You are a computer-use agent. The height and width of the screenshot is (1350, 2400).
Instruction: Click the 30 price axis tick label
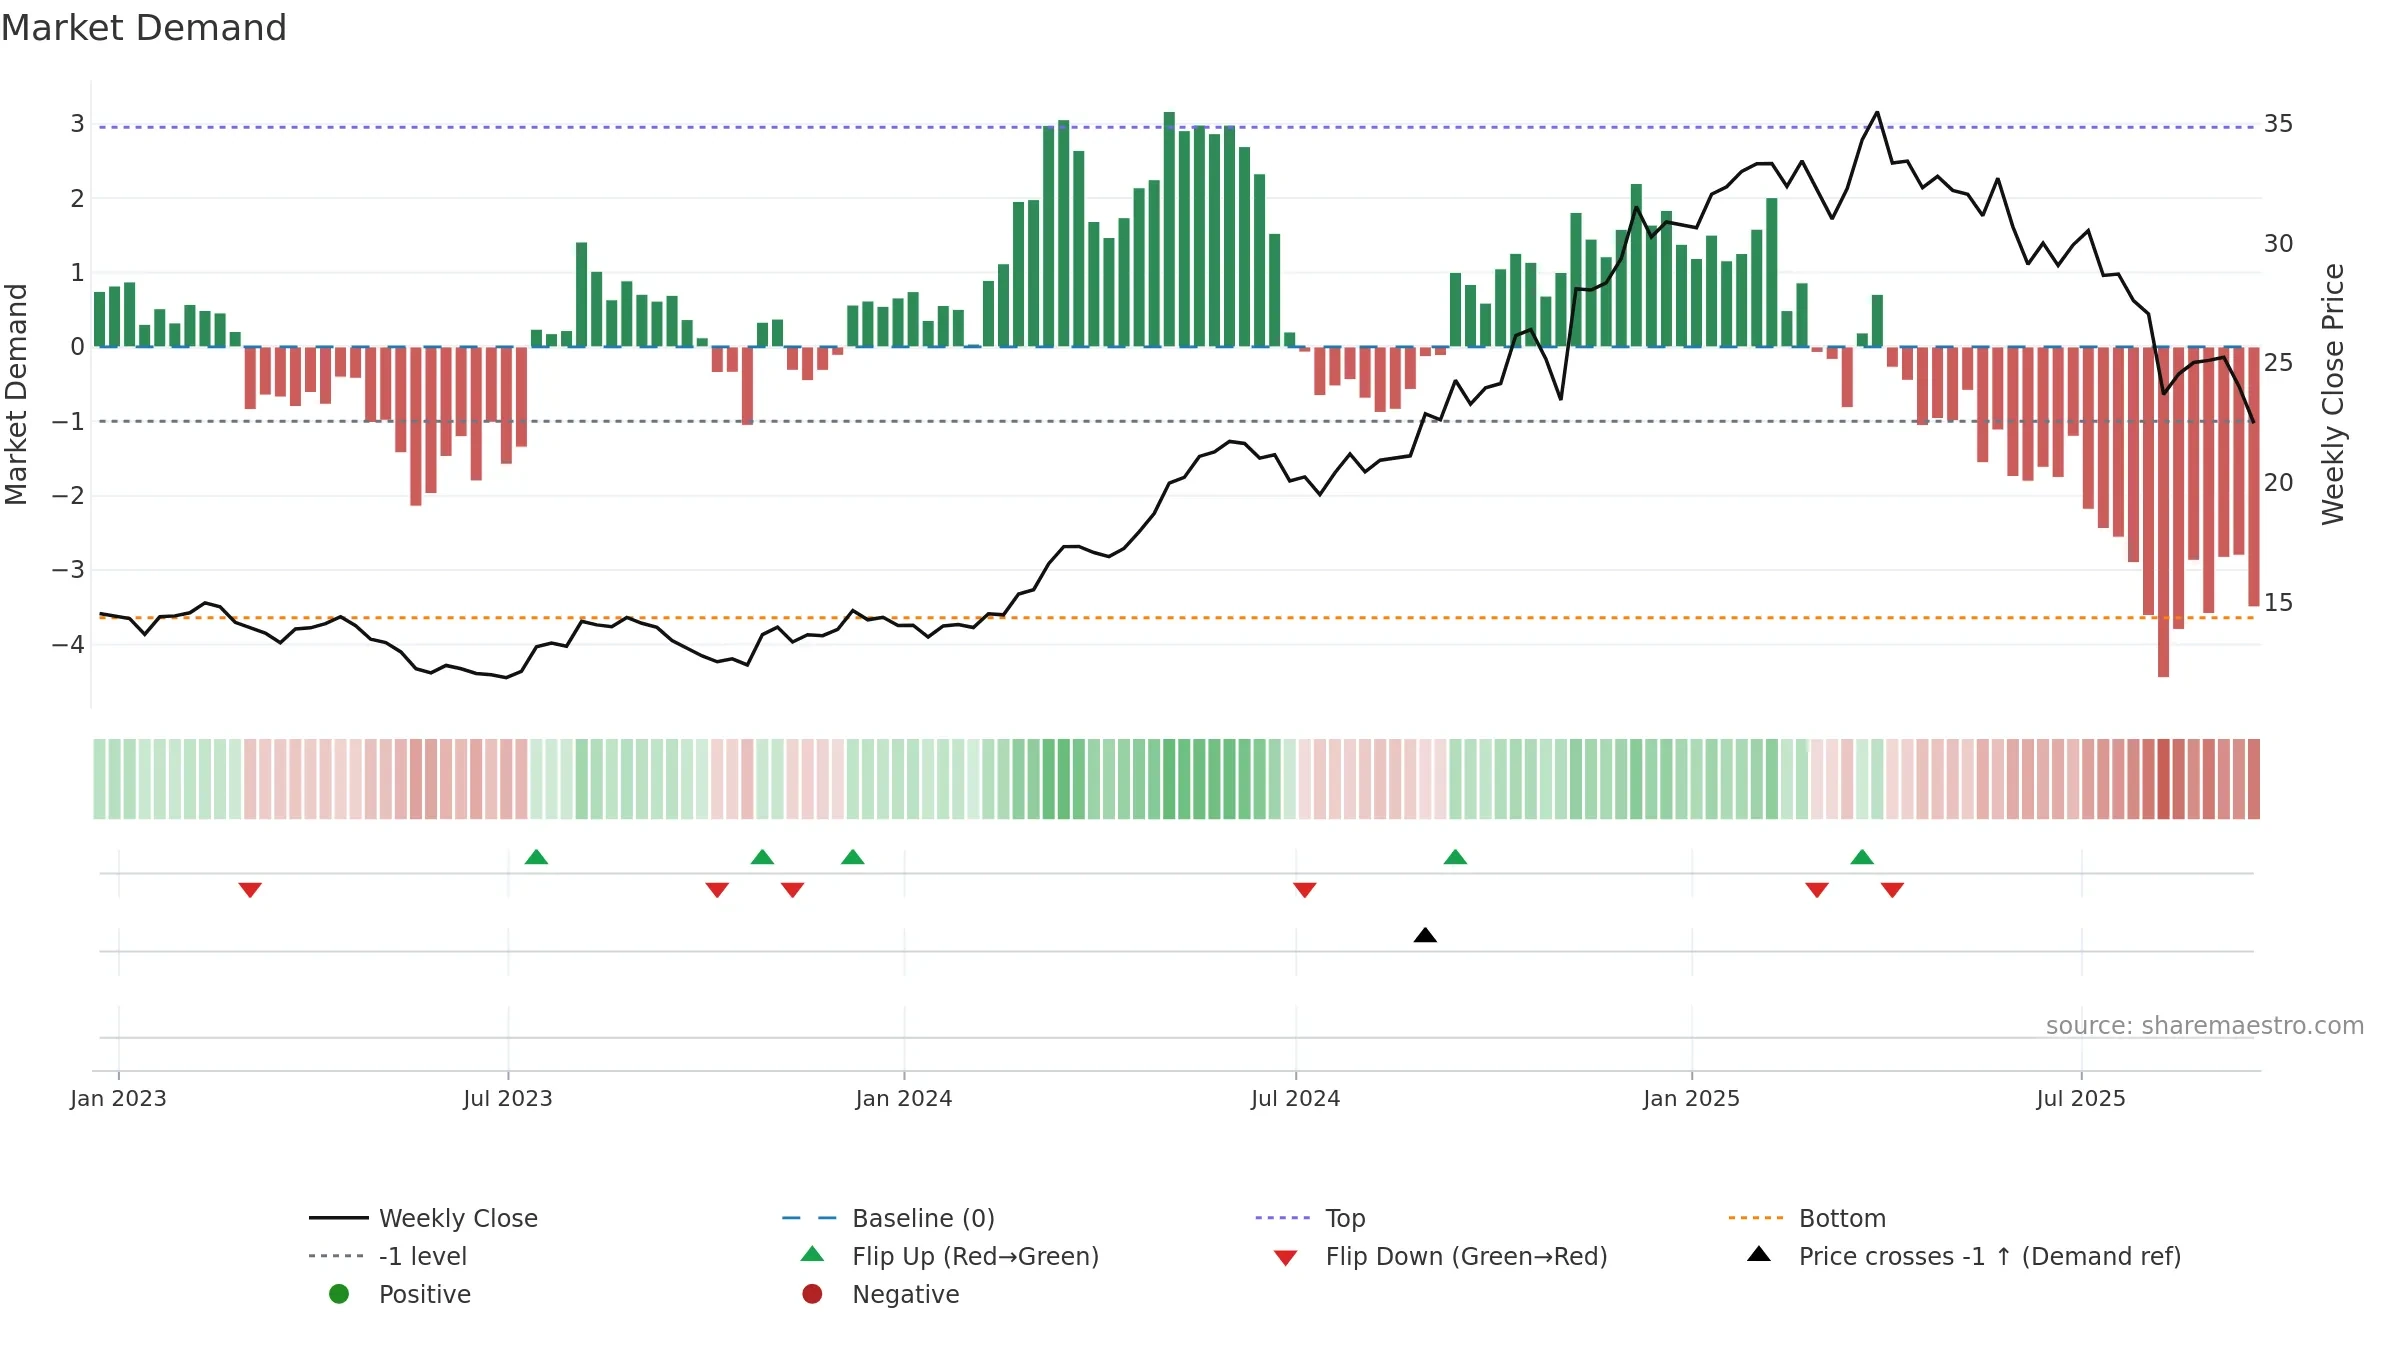(x=2279, y=244)
